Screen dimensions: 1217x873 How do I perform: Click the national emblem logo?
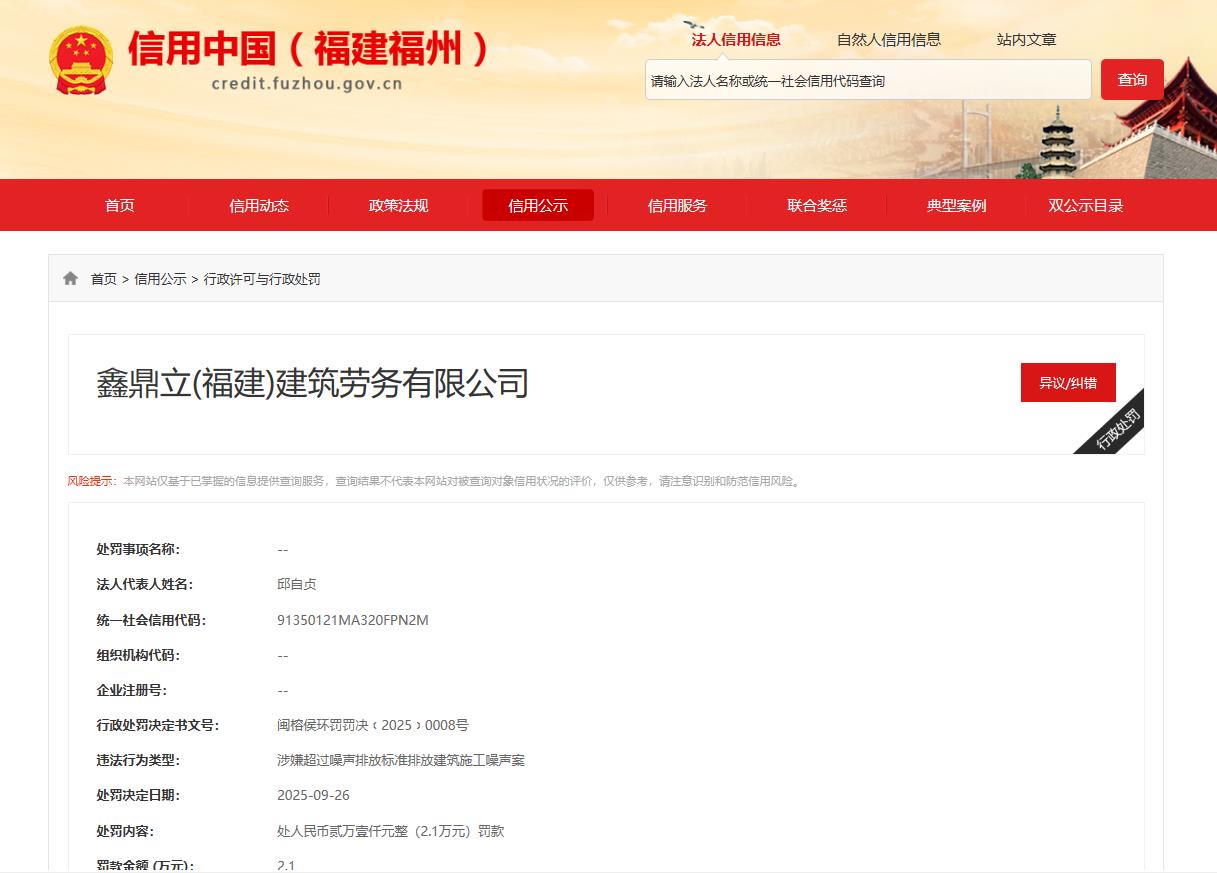click(81, 60)
